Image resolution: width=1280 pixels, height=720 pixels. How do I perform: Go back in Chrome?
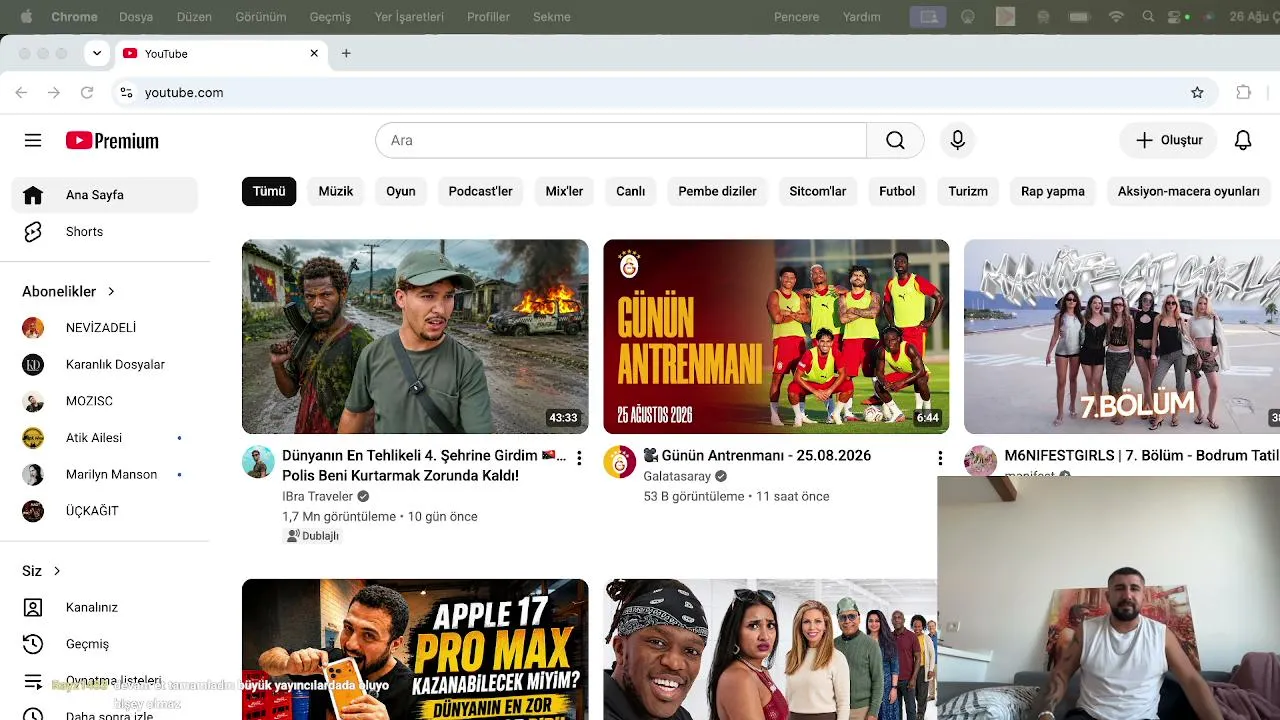coord(21,92)
